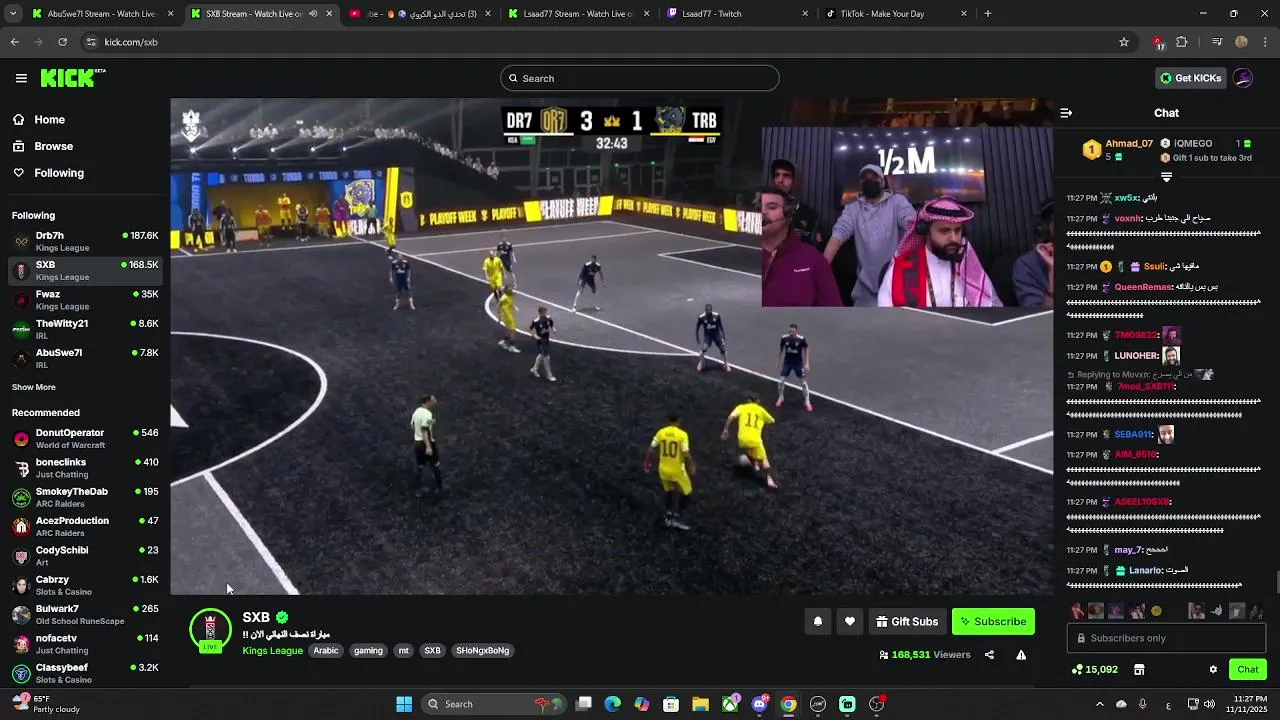Report the stream via warning icon
Viewport: 1280px width, 720px height.
1021,655
